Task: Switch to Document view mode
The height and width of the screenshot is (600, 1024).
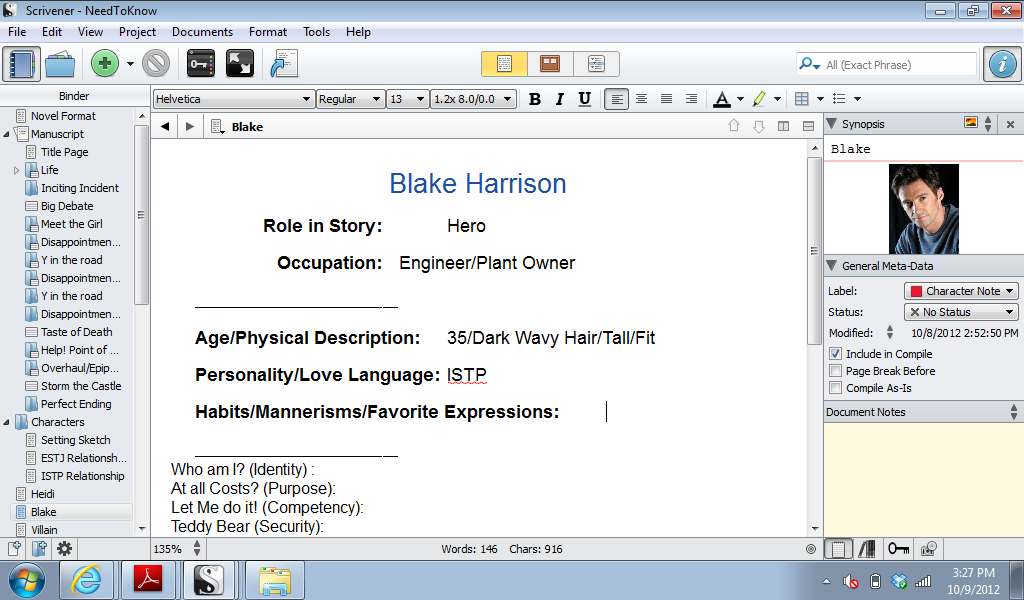Action: pyautogui.click(x=504, y=64)
